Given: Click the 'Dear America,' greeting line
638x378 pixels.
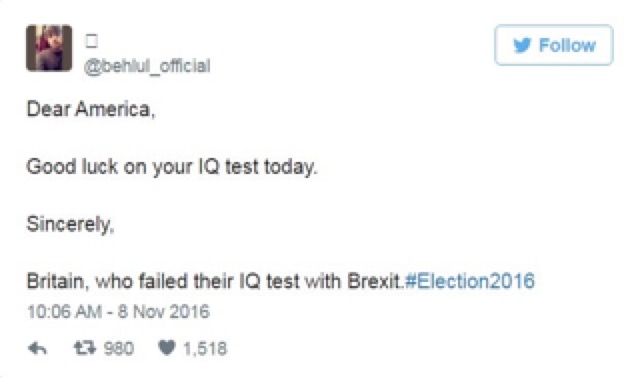Looking at the screenshot, I should click(x=91, y=109).
